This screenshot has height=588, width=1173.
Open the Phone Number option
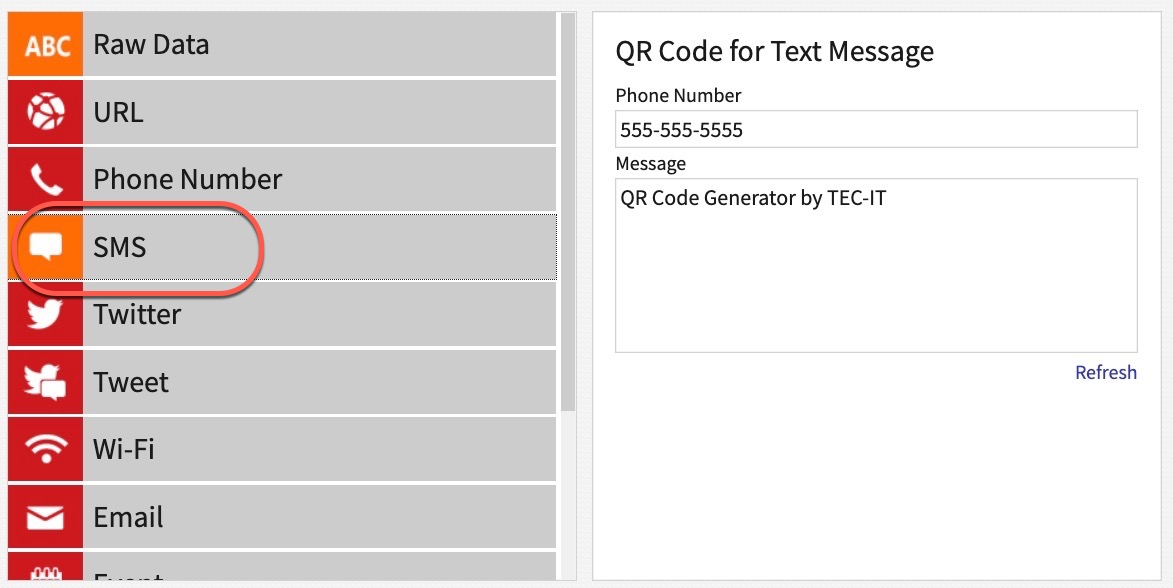click(188, 180)
